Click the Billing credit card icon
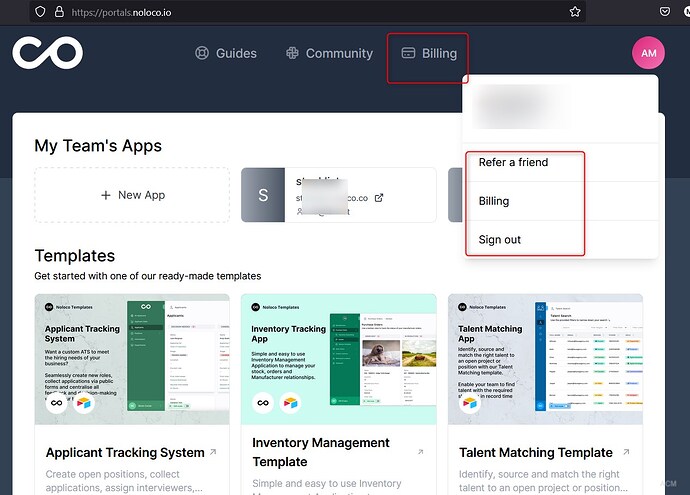 click(408, 53)
